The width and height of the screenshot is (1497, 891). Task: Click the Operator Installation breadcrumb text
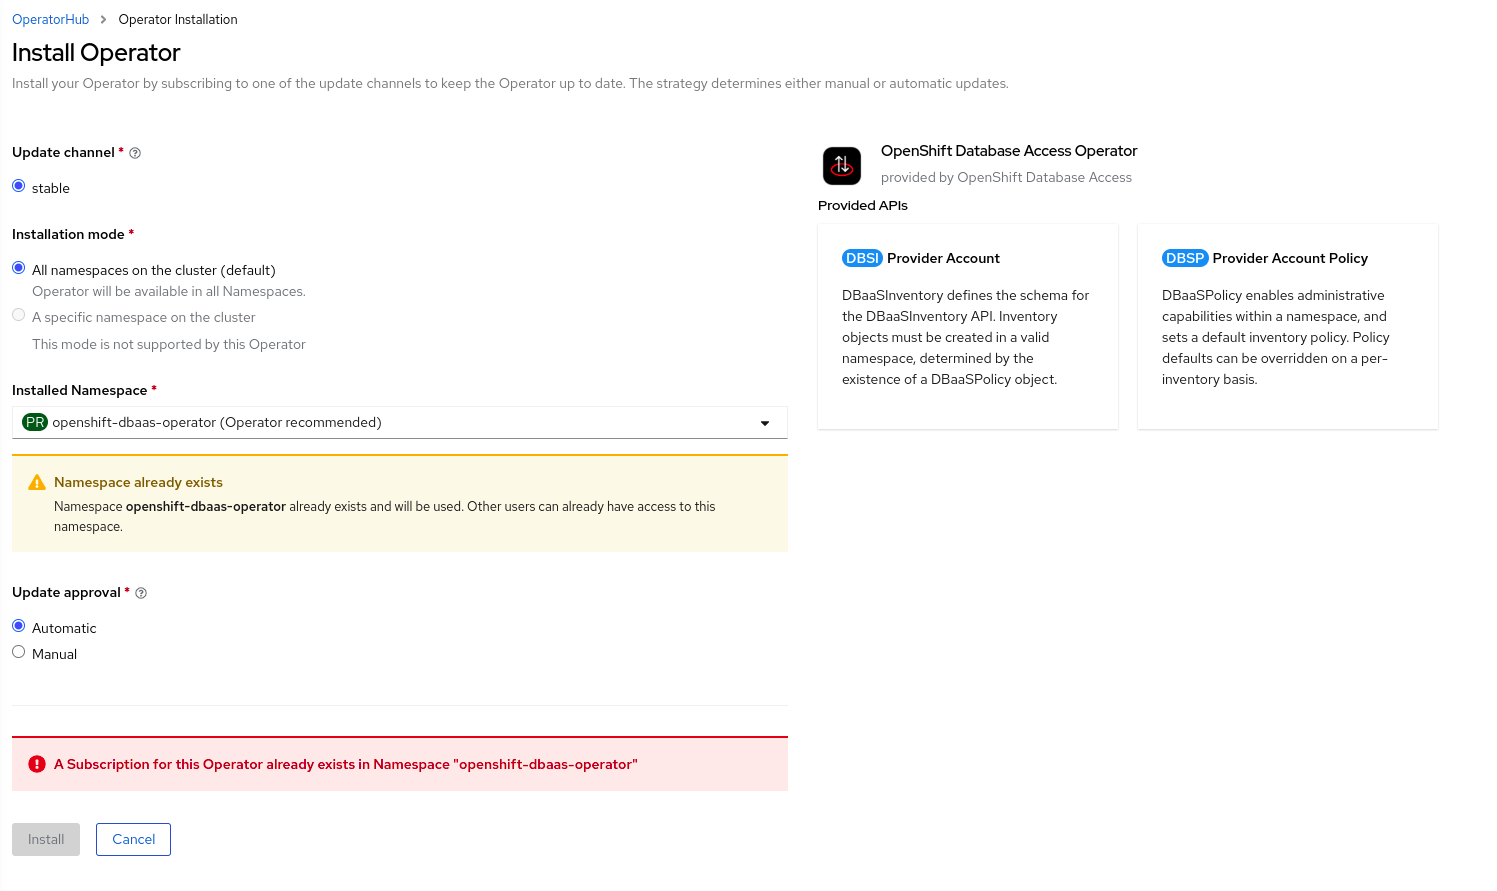tap(178, 19)
